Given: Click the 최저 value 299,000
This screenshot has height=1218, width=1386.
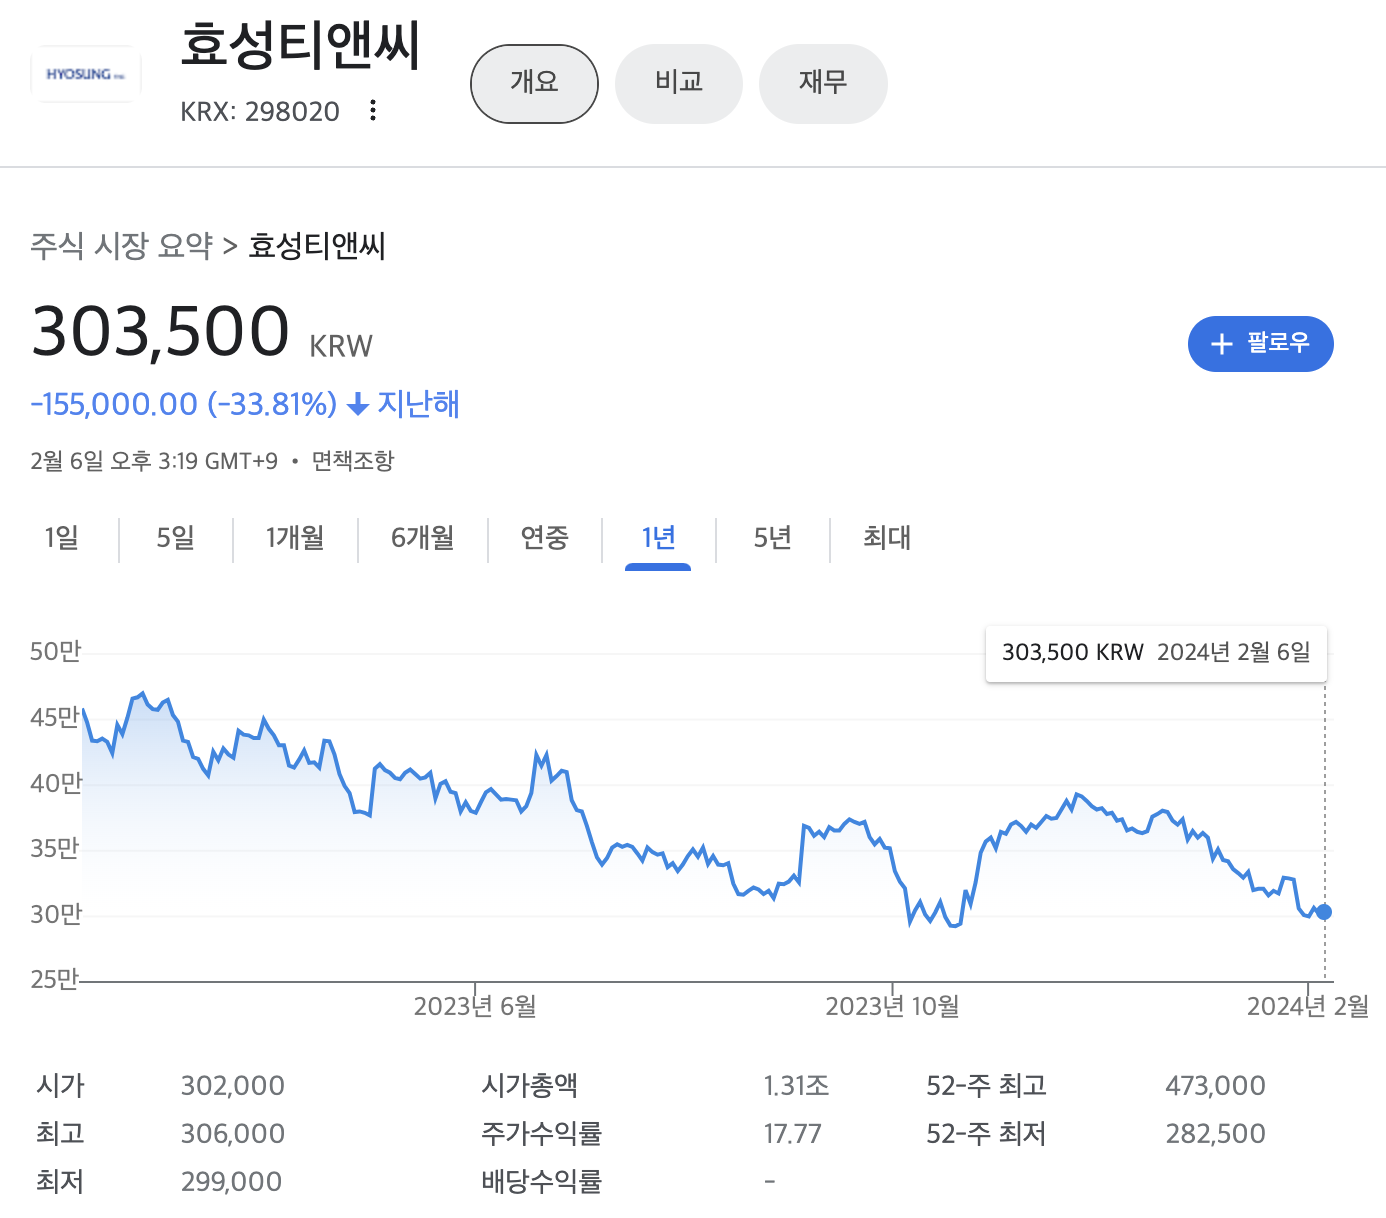Looking at the screenshot, I should pos(231,1182).
